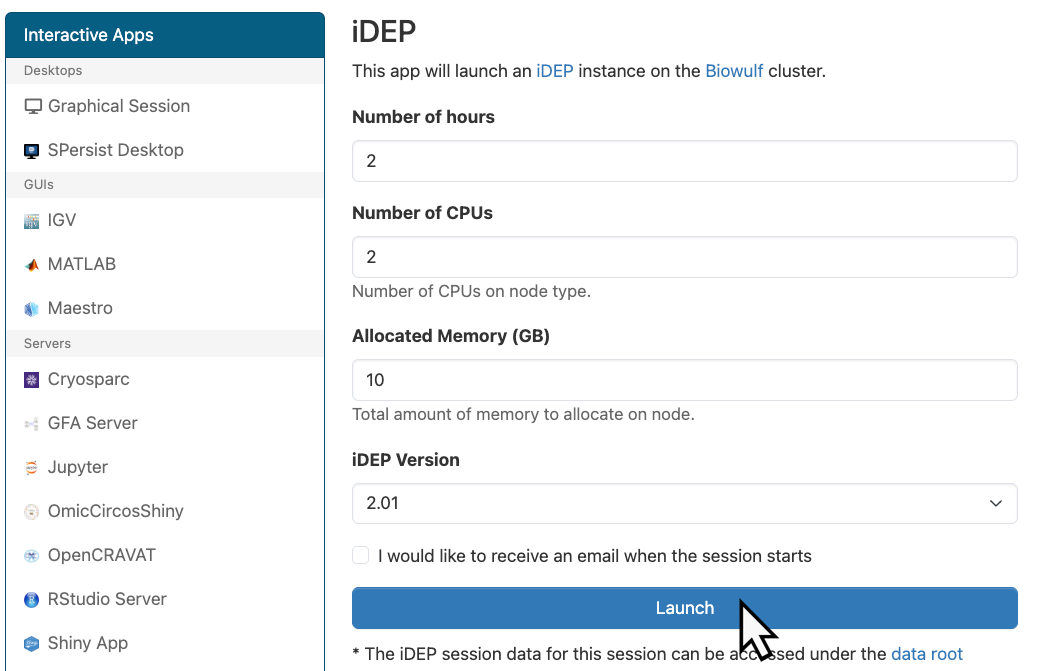Click the Shiny App hexagon icon
The width and height of the screenshot is (1062, 671).
[31, 644]
